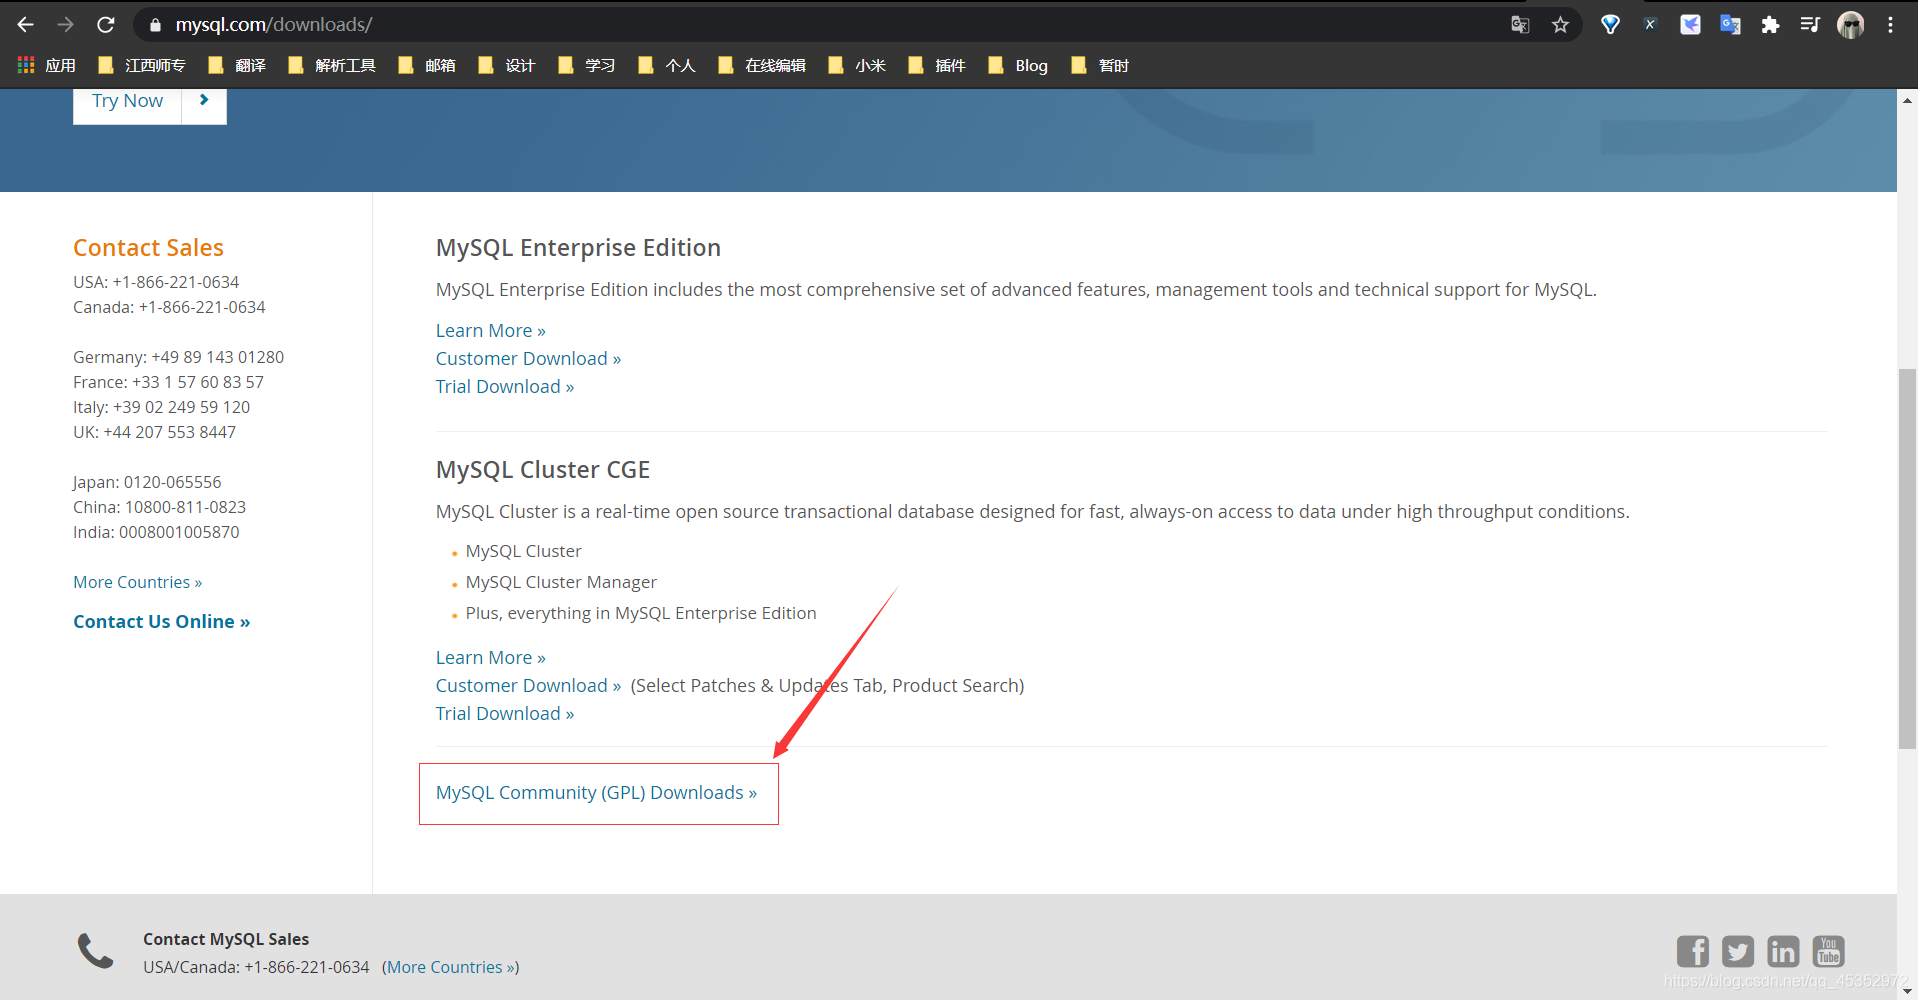Click the MySQL Cluster CGE heading
The image size is (1918, 1000).
pyautogui.click(x=543, y=470)
